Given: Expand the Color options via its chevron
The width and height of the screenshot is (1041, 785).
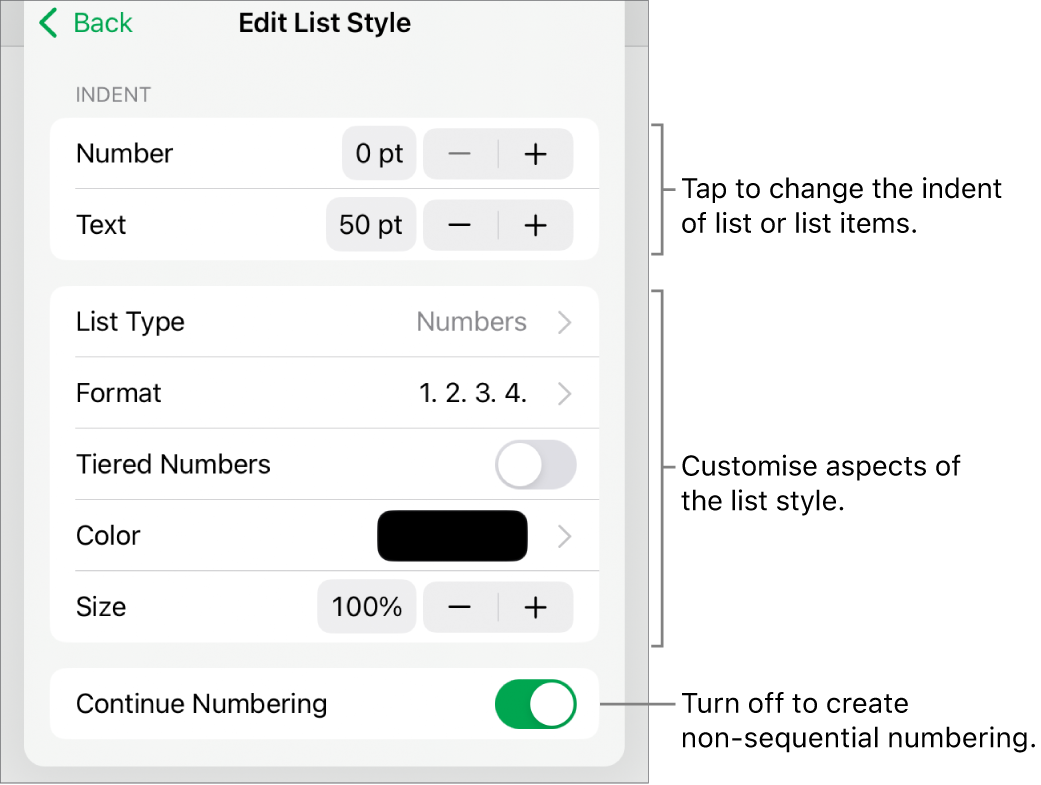Looking at the screenshot, I should (x=563, y=535).
